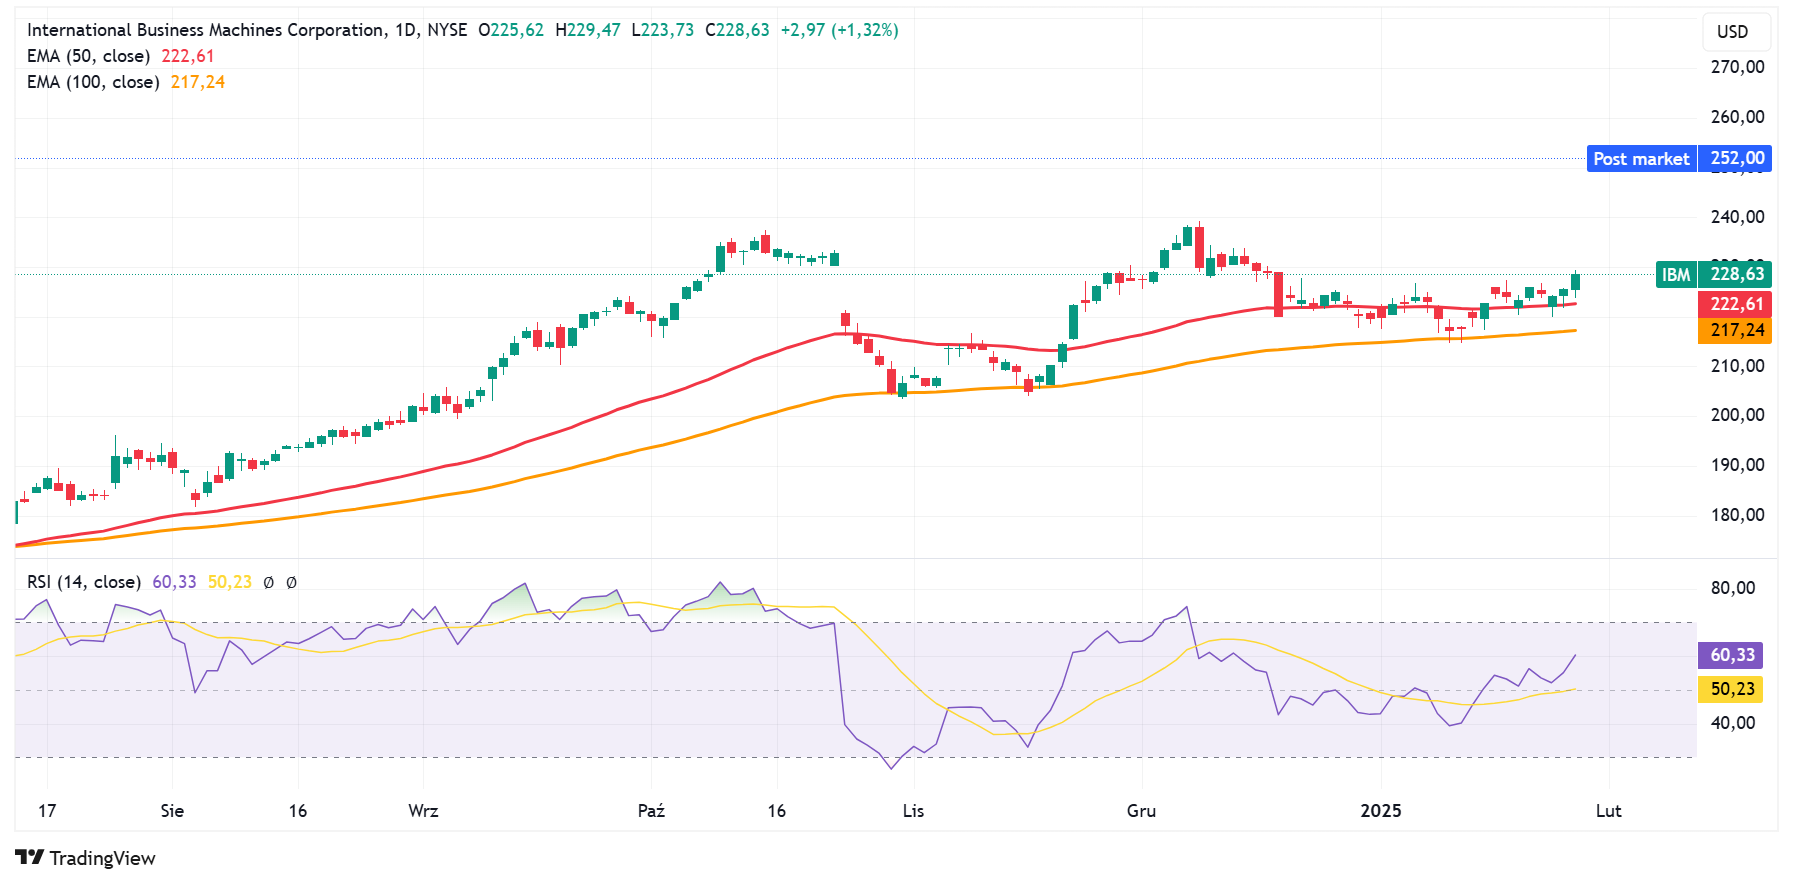Click the 40,00 RSI axis label
The height and width of the screenshot is (884, 1793).
1733,723
